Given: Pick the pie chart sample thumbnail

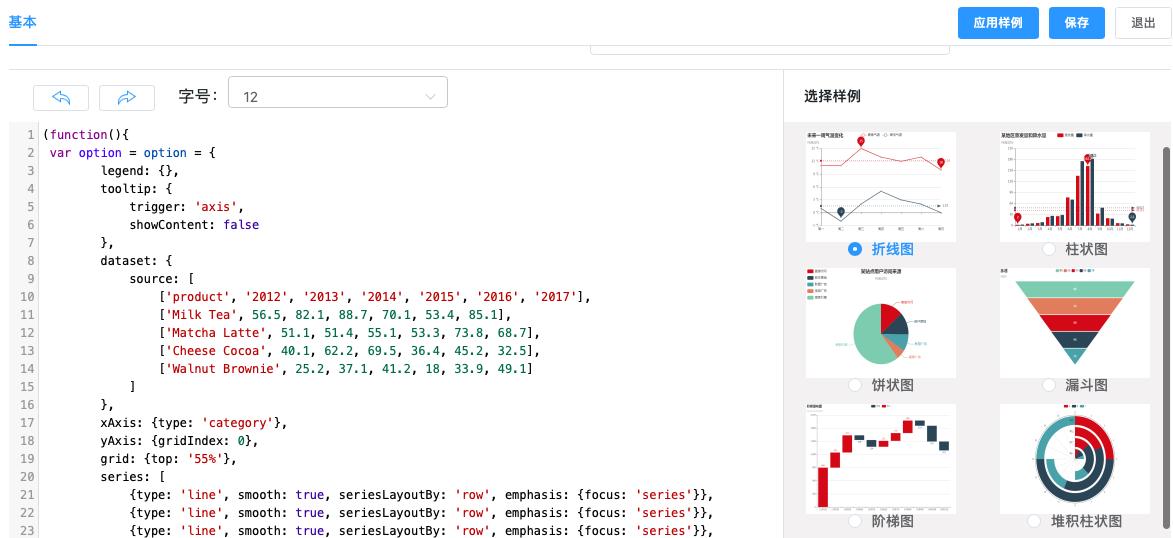Looking at the screenshot, I should click(880, 322).
